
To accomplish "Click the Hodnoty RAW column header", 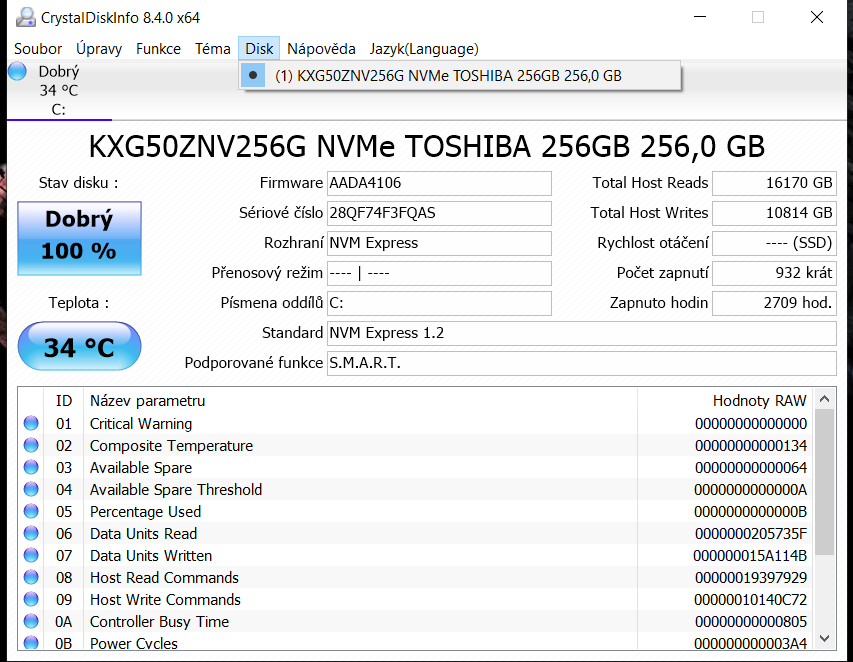I will [725, 401].
